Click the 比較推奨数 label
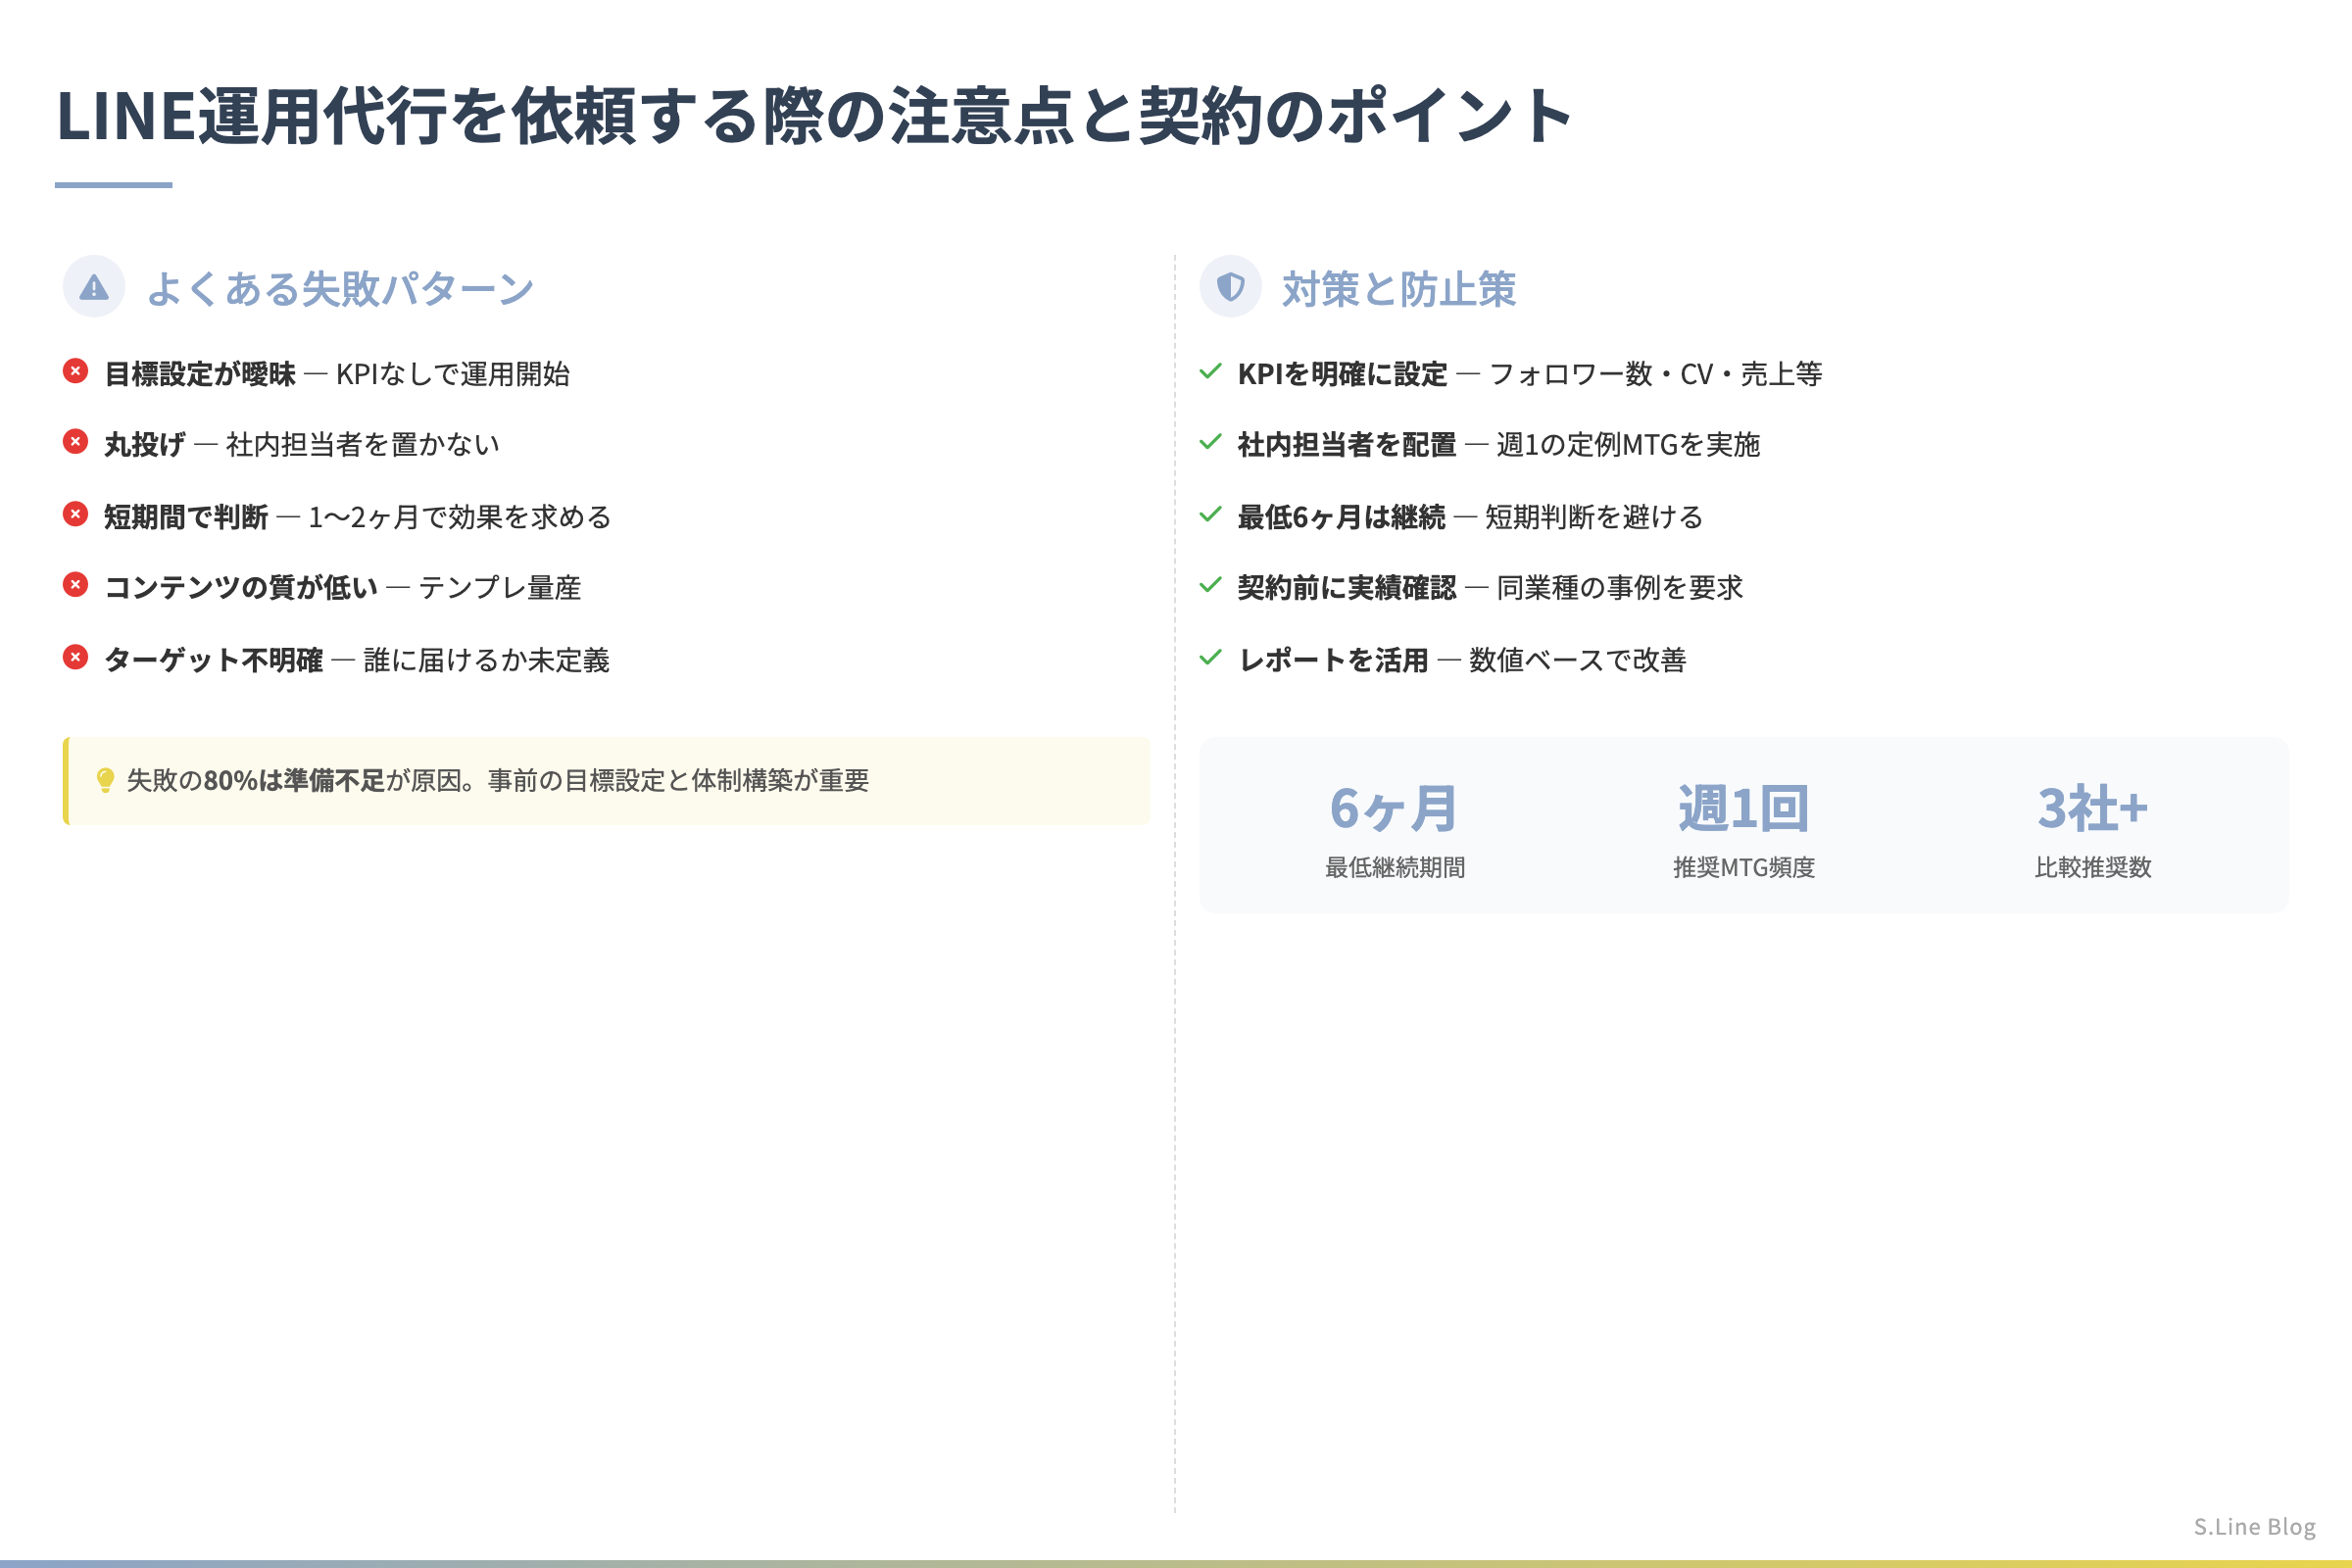 [x=2092, y=867]
